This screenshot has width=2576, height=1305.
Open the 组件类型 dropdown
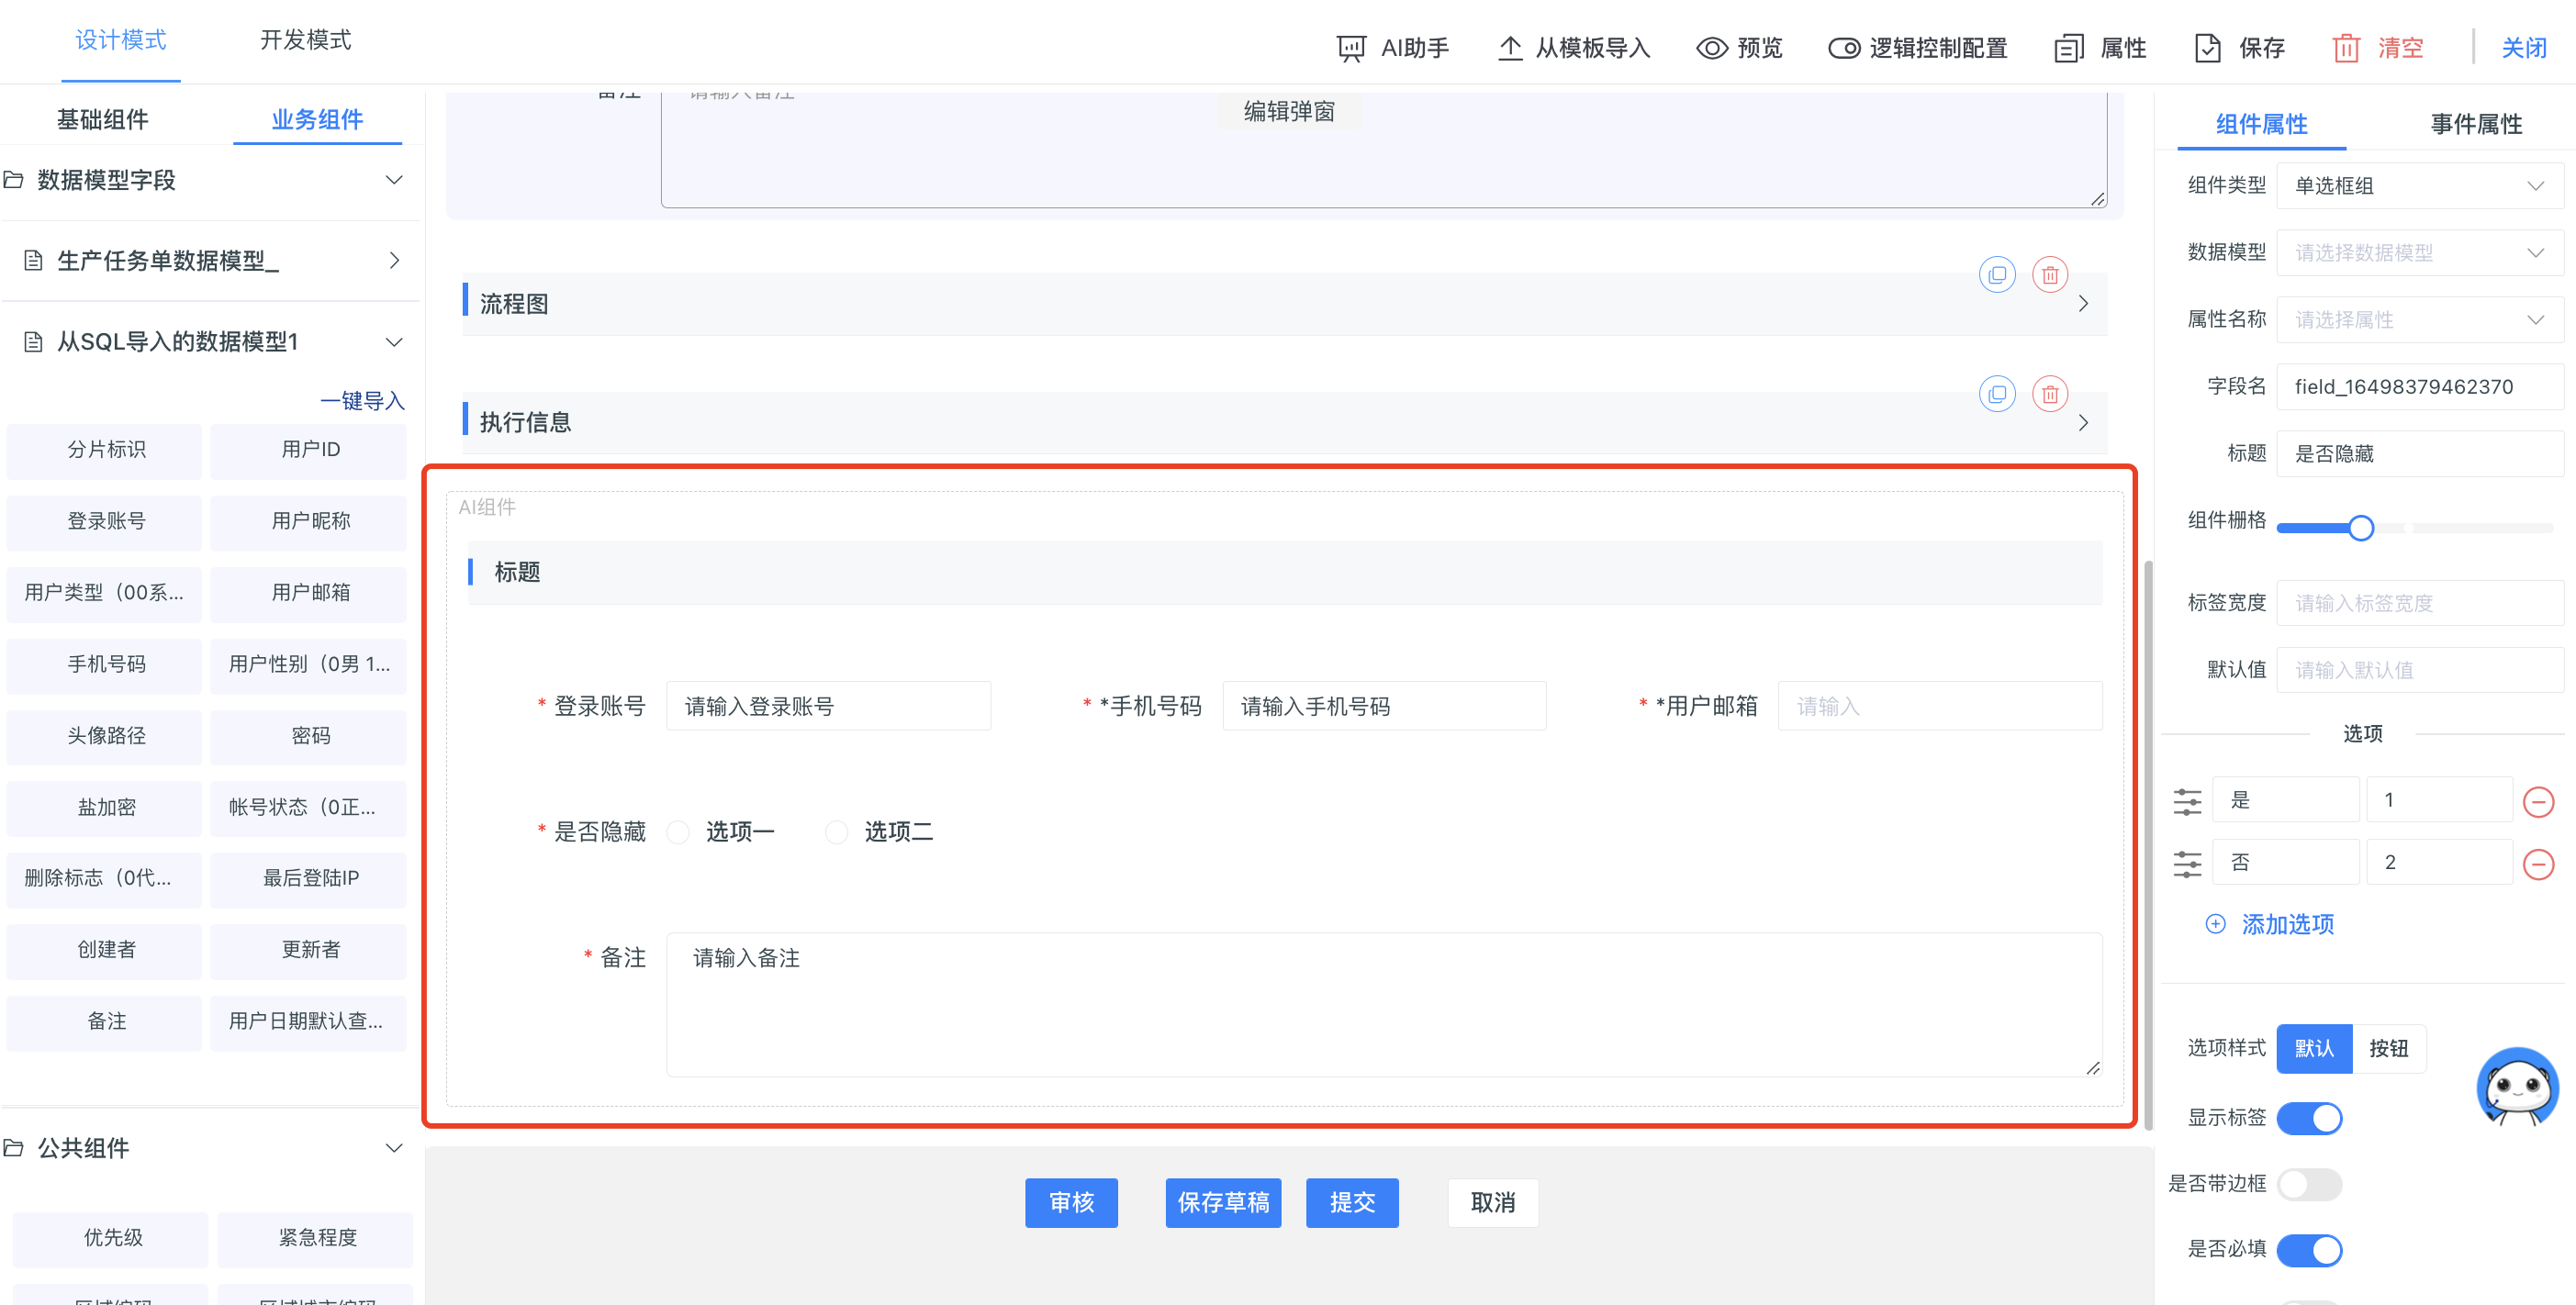point(2419,186)
